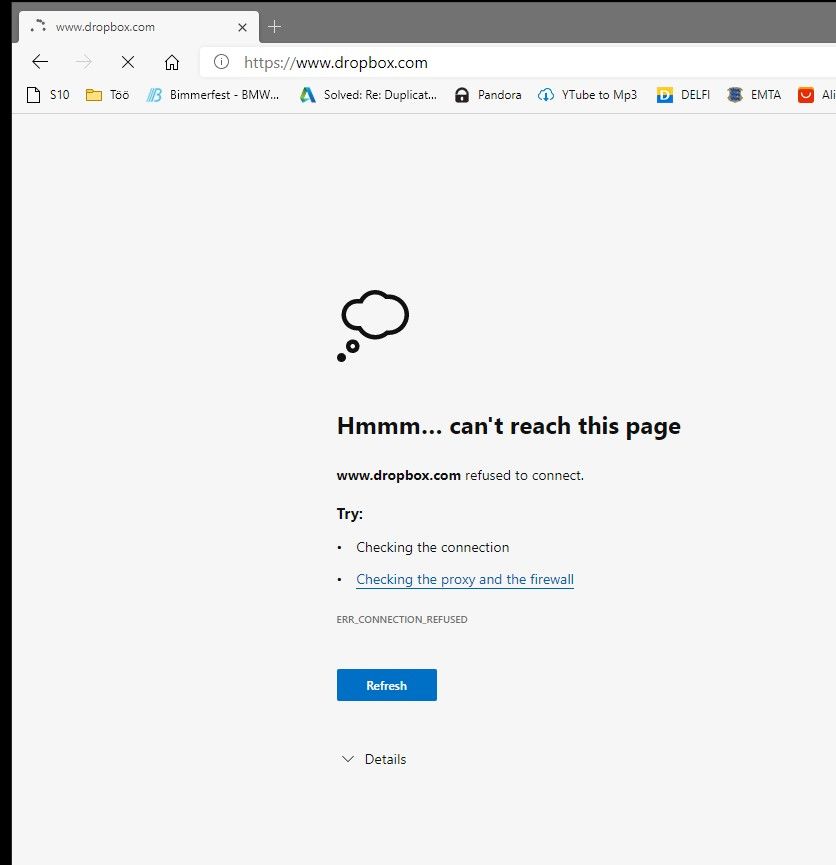Open the Pandora bookmark

click(487, 95)
